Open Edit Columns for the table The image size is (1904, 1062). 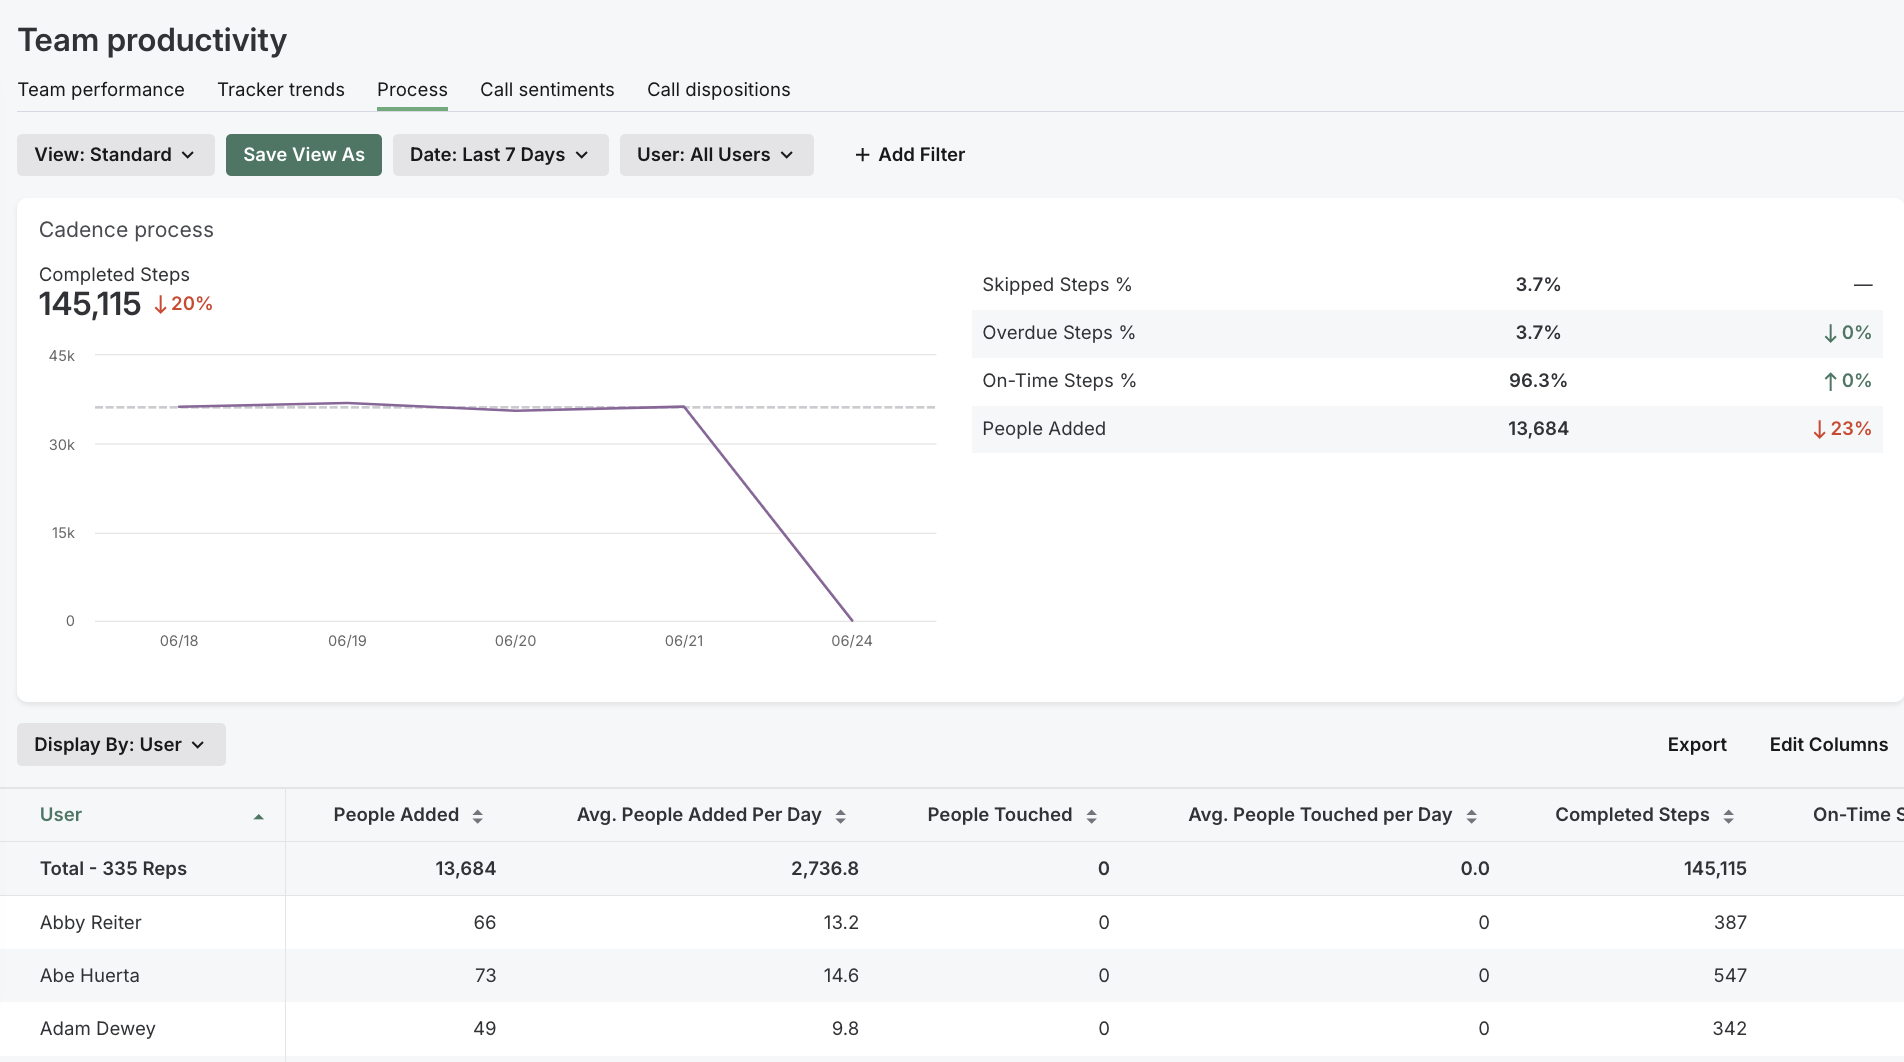[1828, 744]
